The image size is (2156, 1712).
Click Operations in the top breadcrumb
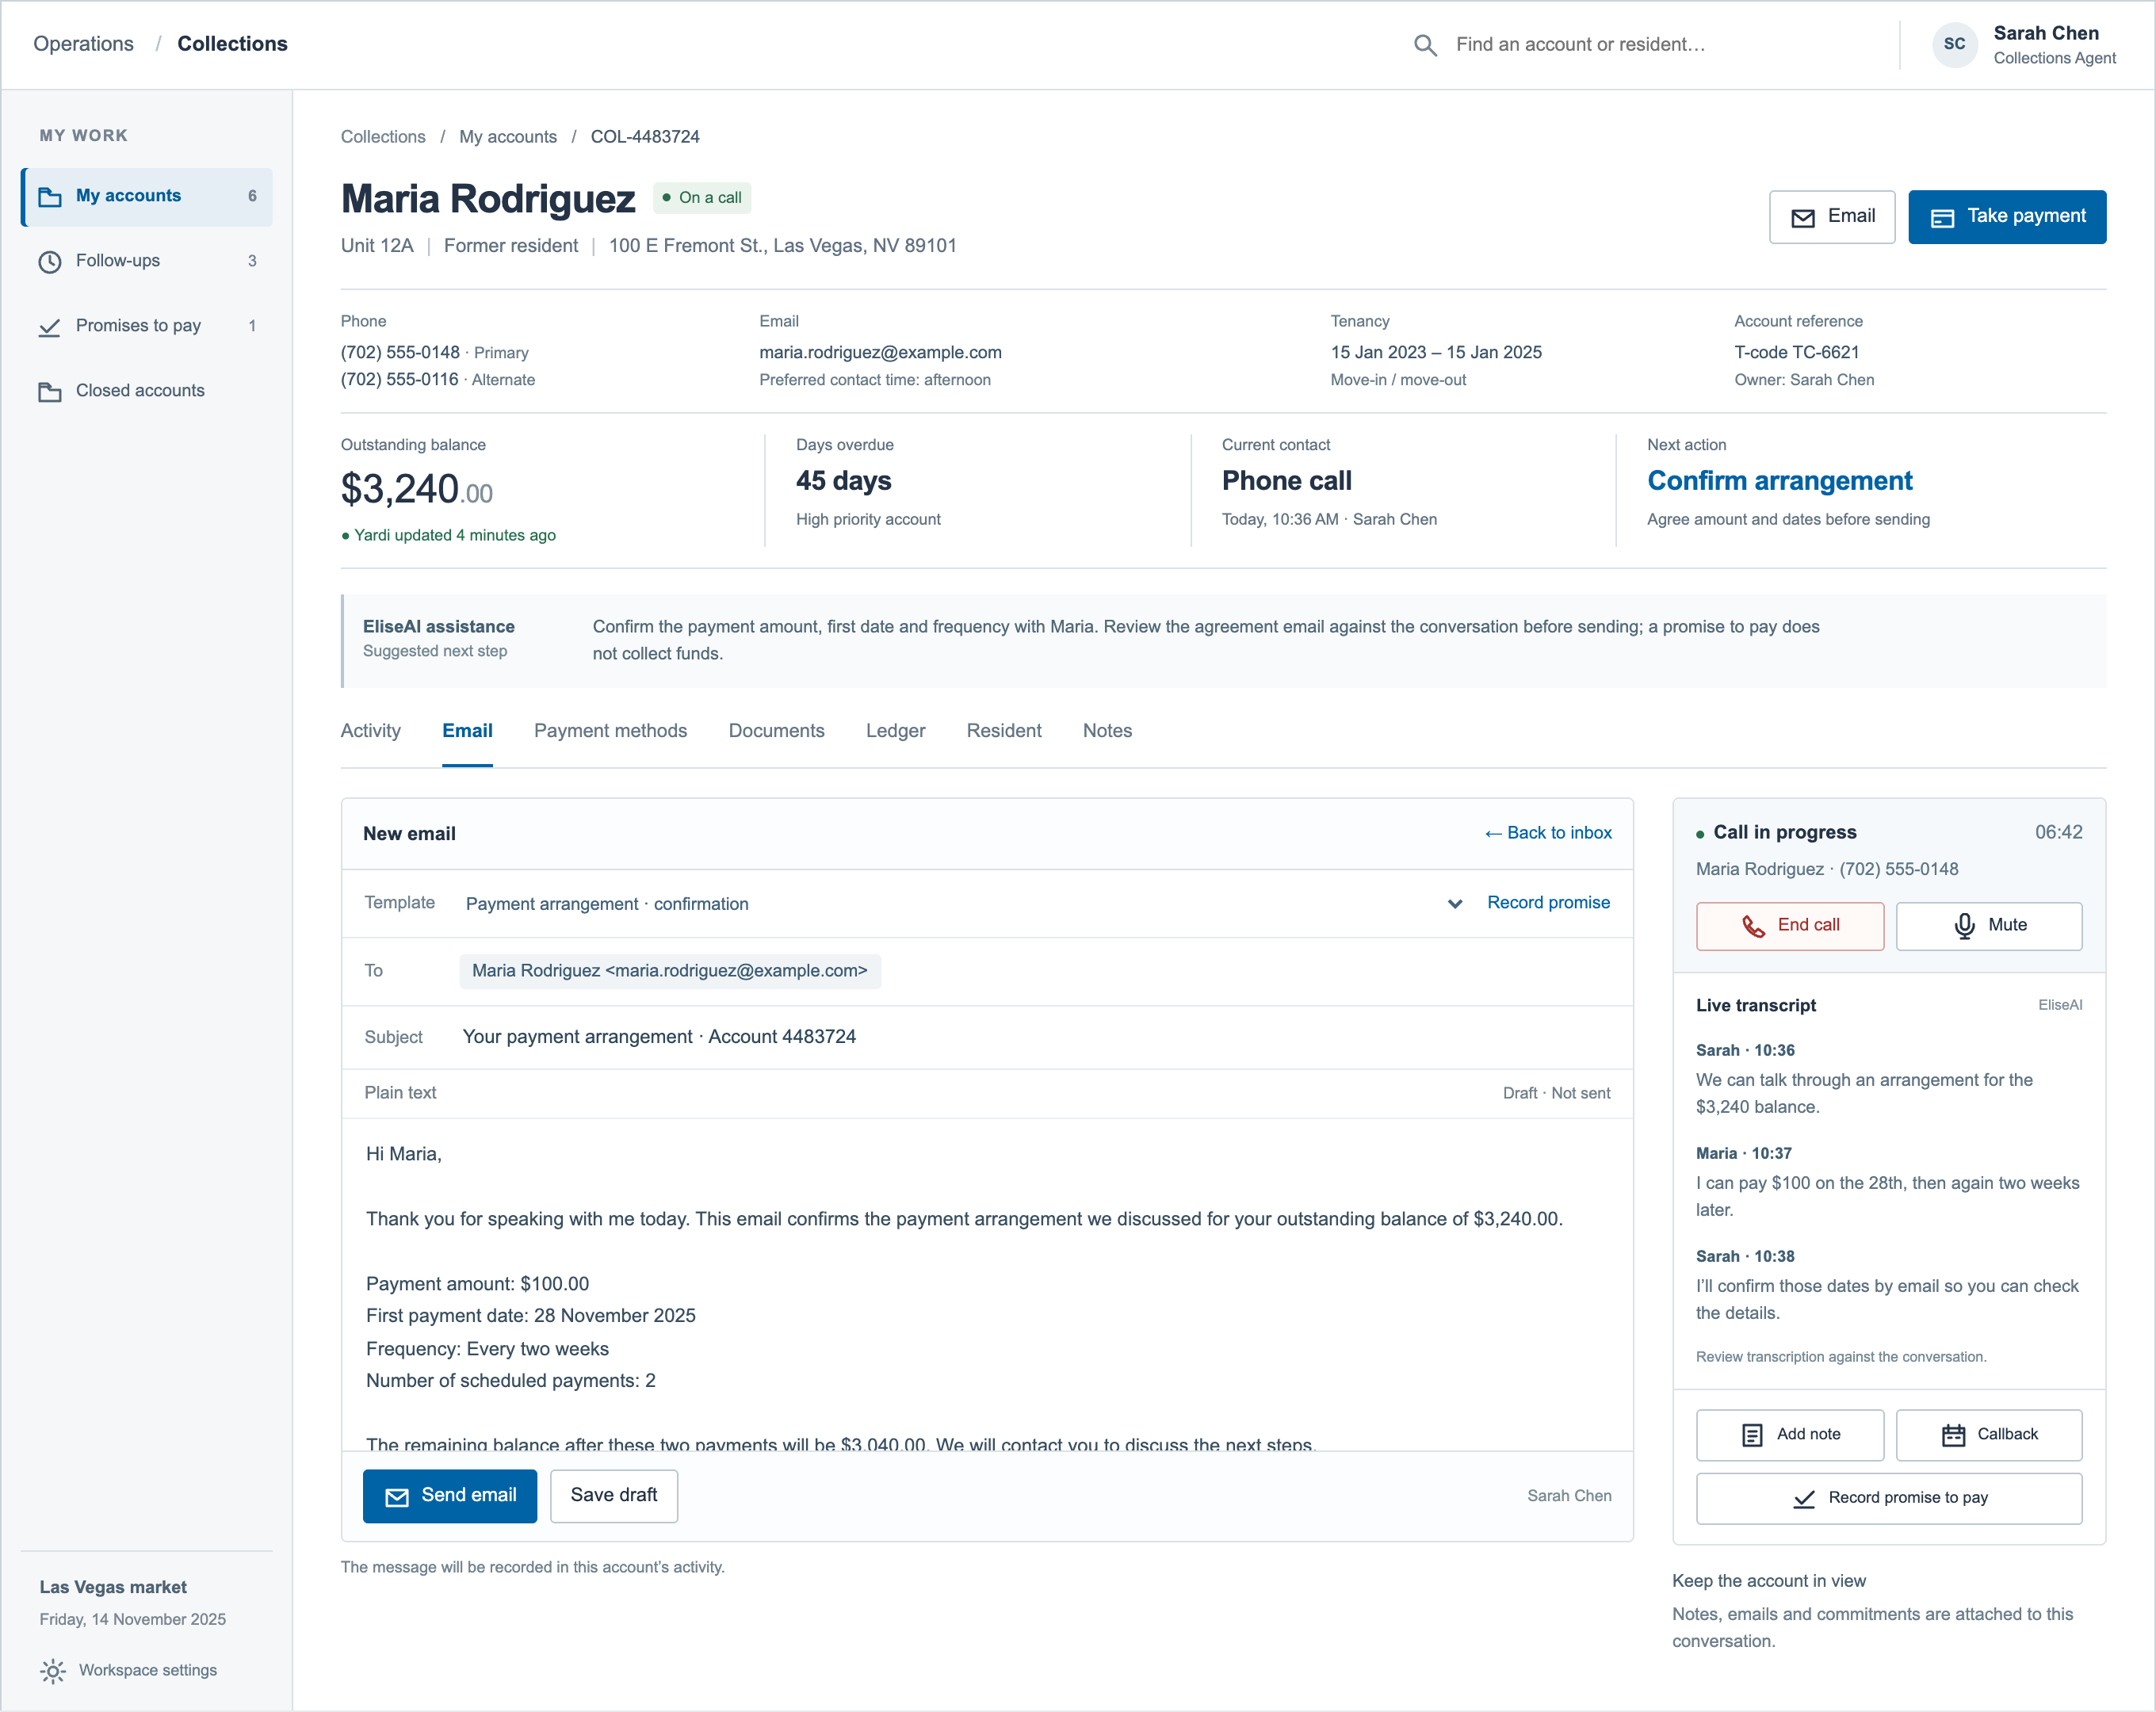[83, 44]
